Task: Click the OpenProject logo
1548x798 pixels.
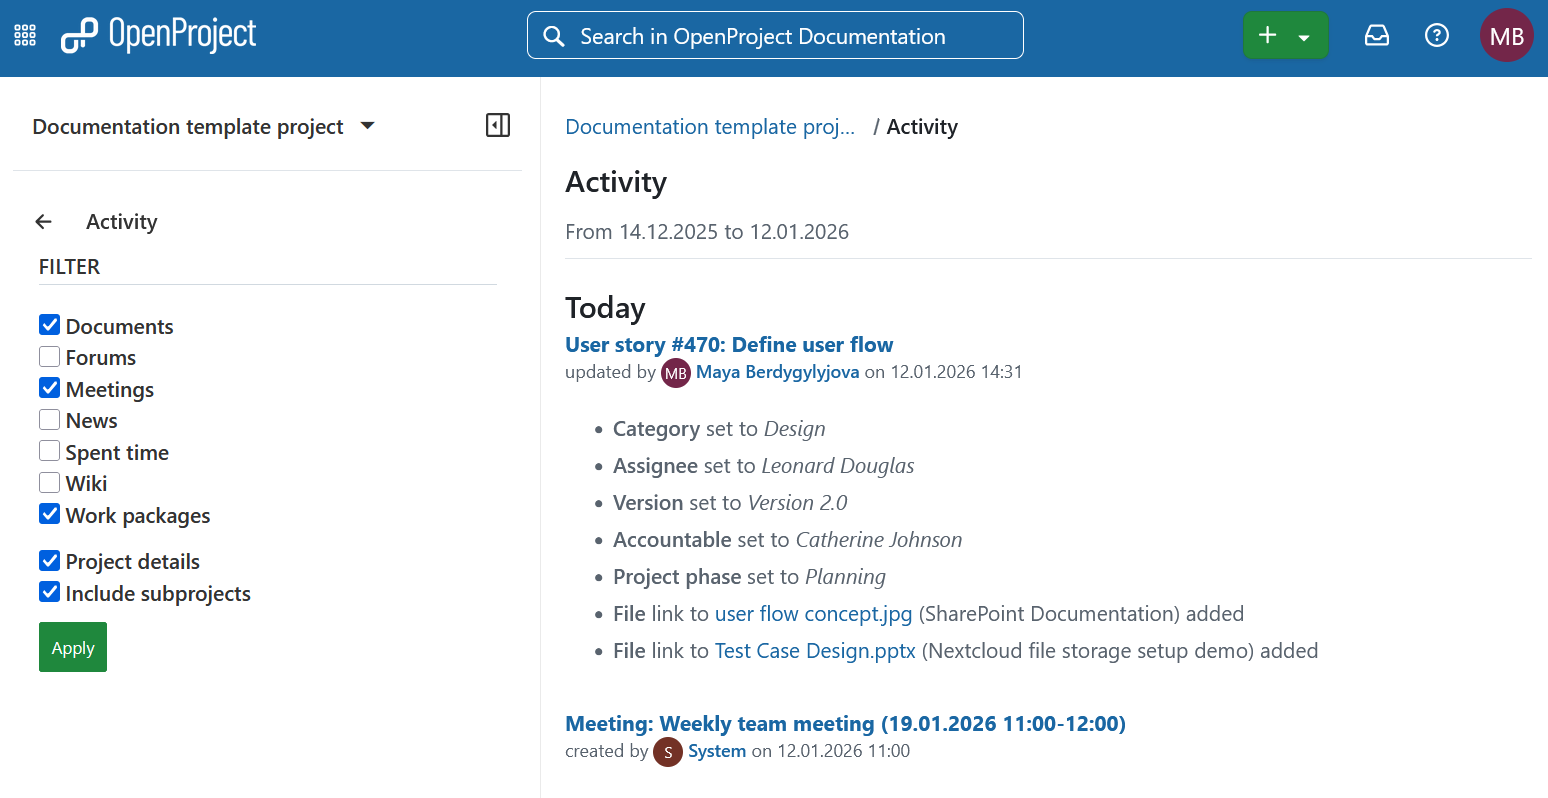Action: tap(158, 33)
